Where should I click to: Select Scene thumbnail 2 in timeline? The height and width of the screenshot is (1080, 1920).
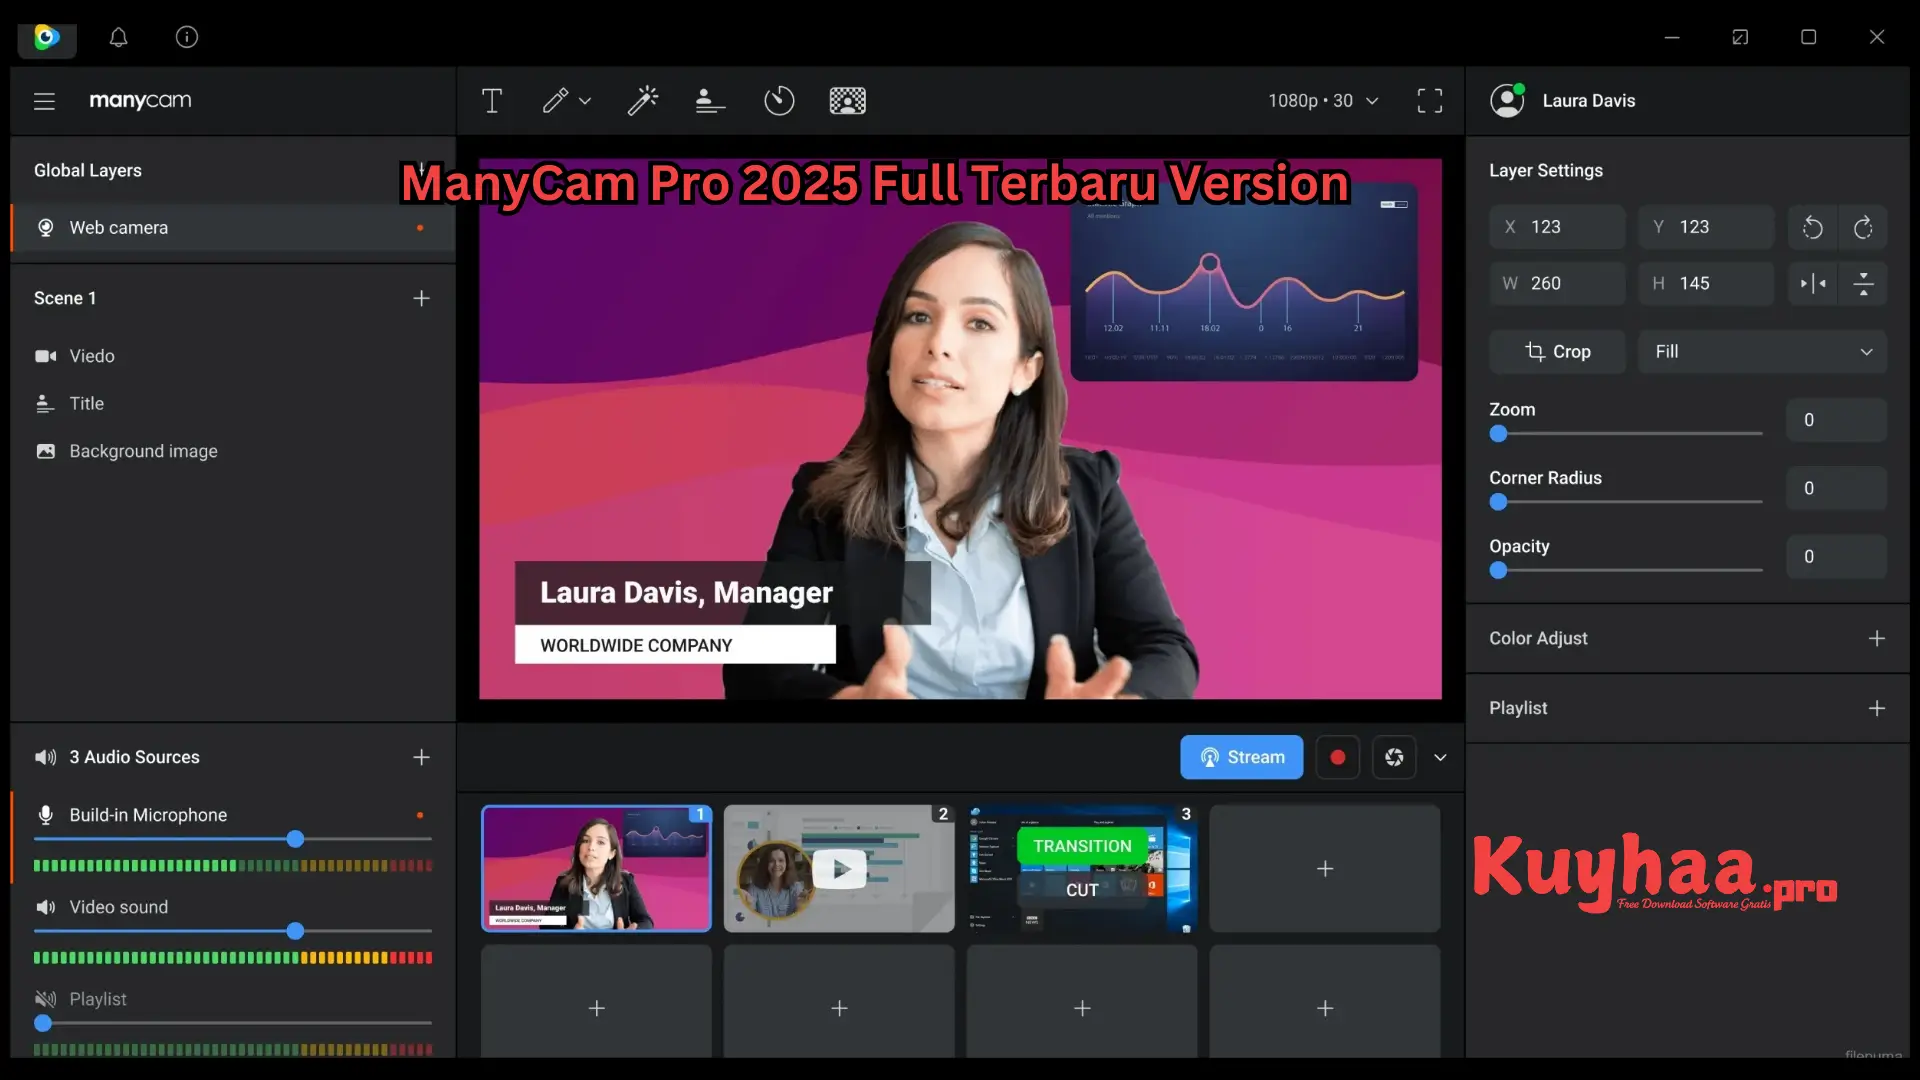click(839, 868)
